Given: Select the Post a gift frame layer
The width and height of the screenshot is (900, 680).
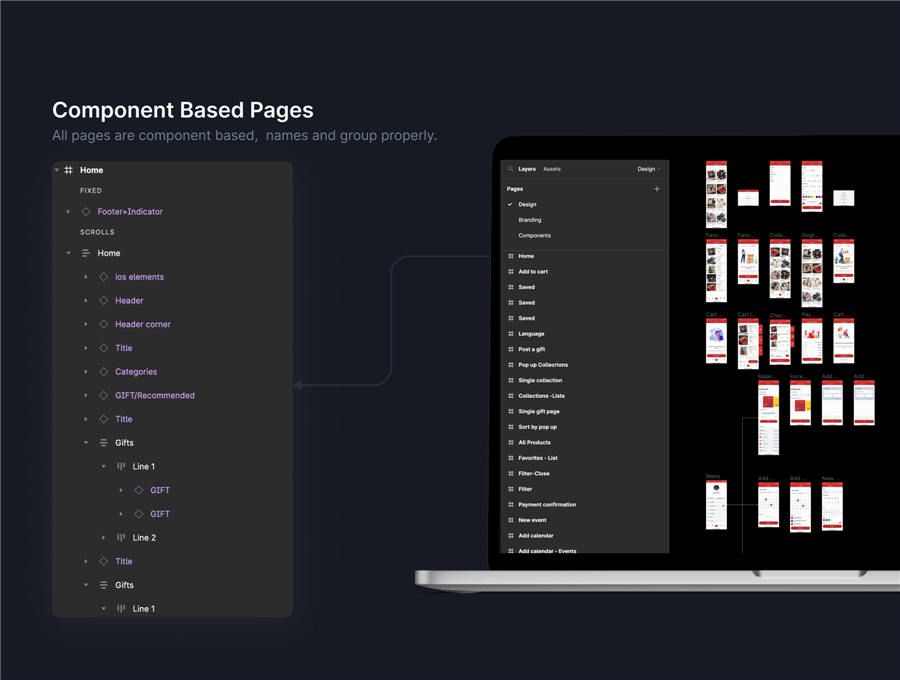Looking at the screenshot, I should coord(532,349).
